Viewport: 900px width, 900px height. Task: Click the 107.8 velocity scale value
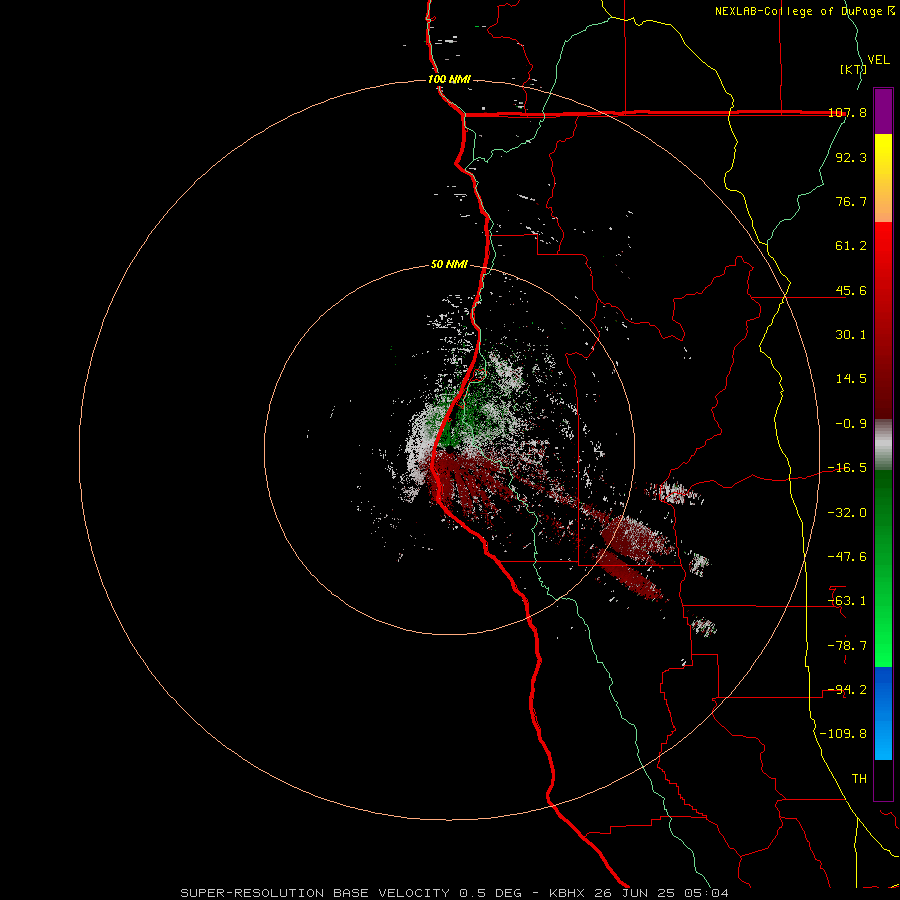coord(847,112)
